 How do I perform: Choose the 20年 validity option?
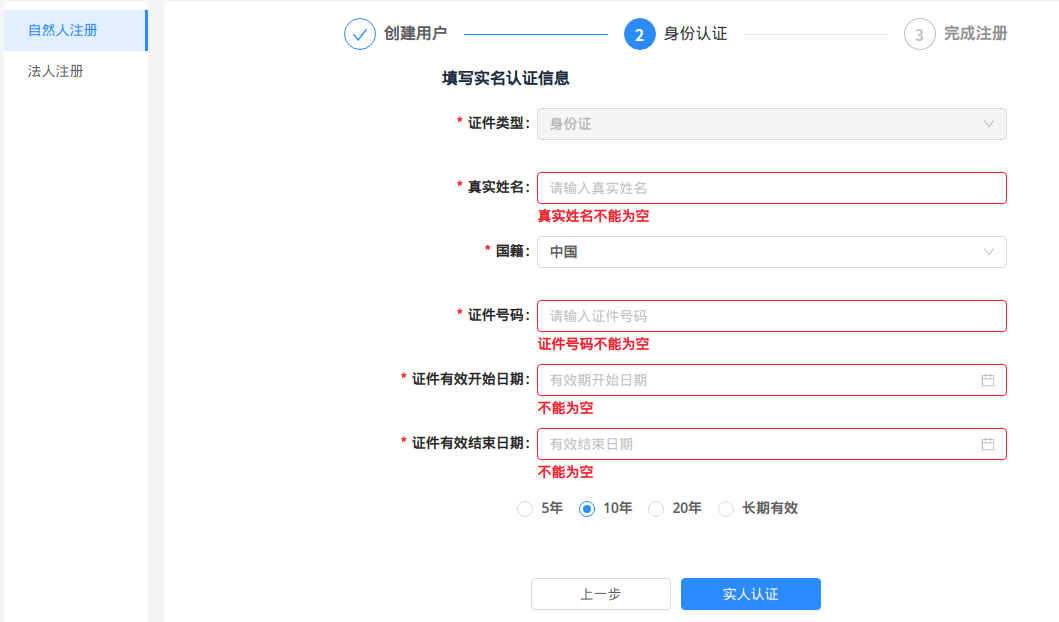(x=656, y=509)
